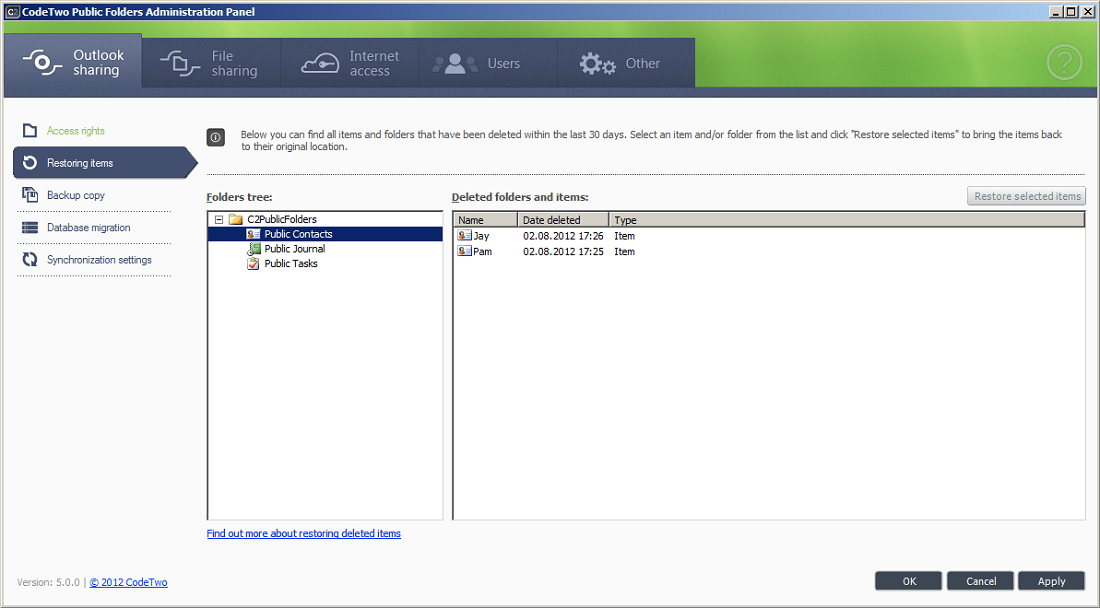Open the Internet access tab
Viewport: 1100px width, 608px height.
pos(350,63)
